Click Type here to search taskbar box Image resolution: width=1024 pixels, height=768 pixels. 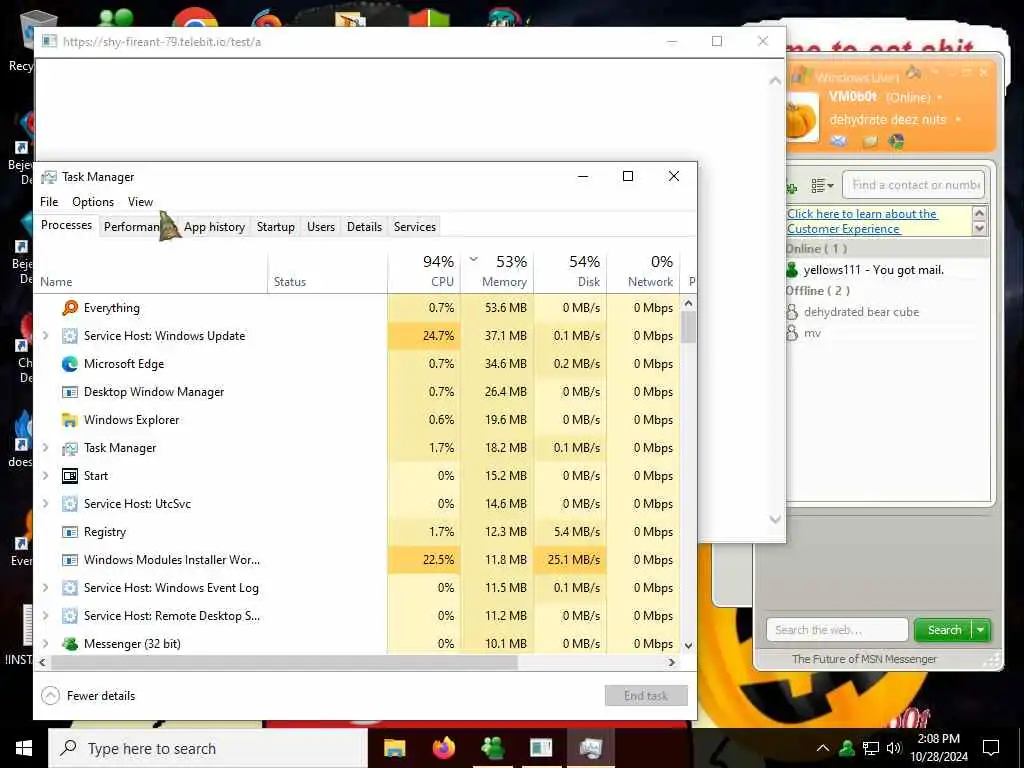tap(208, 748)
